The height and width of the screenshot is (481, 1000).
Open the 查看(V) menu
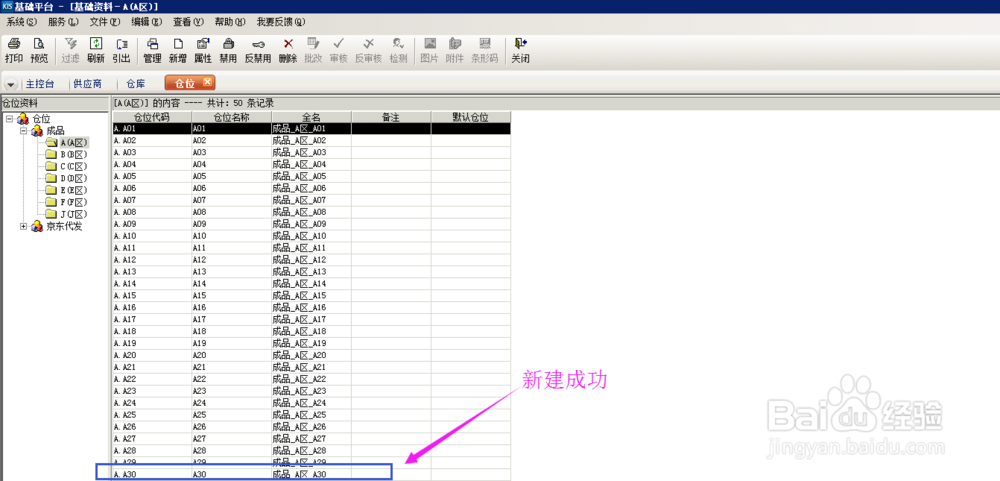click(x=188, y=22)
